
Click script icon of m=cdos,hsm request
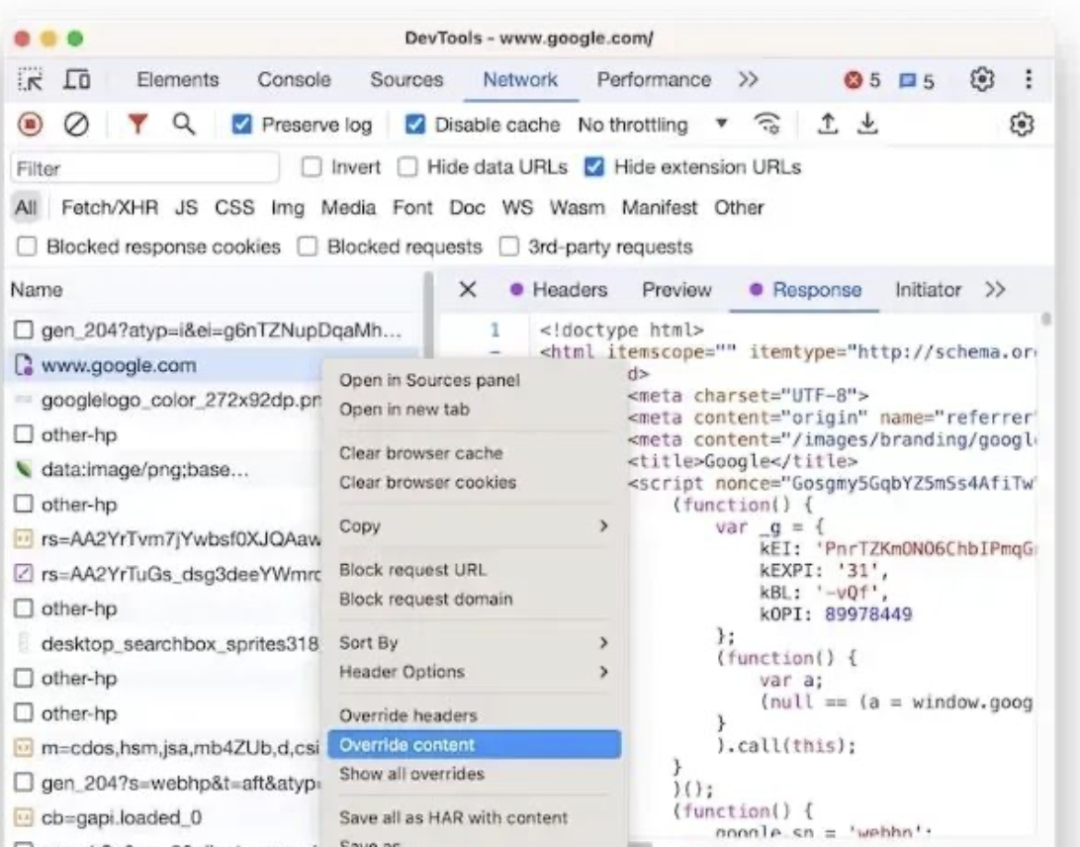point(24,747)
